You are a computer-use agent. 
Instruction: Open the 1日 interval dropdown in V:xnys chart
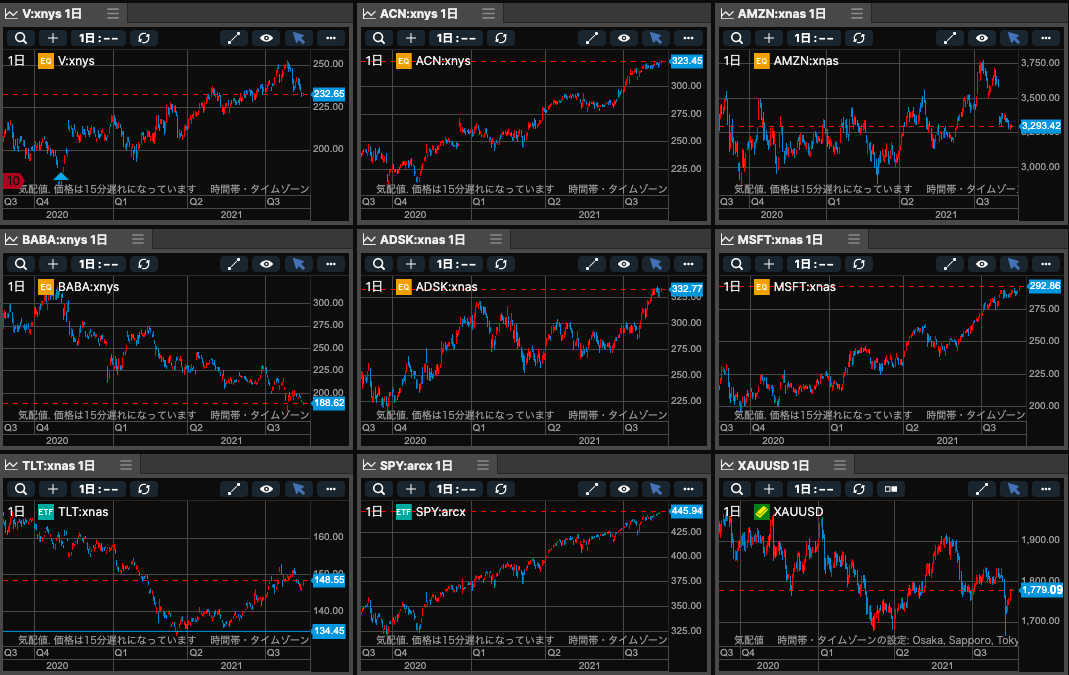98,38
